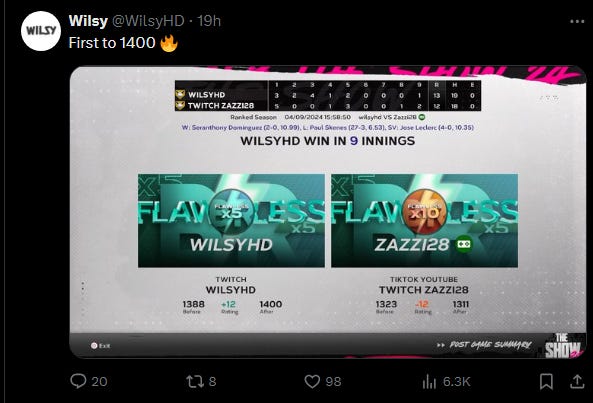This screenshot has height=403, width=593.
Task: Click the 20 replies count
Action: 99,381
